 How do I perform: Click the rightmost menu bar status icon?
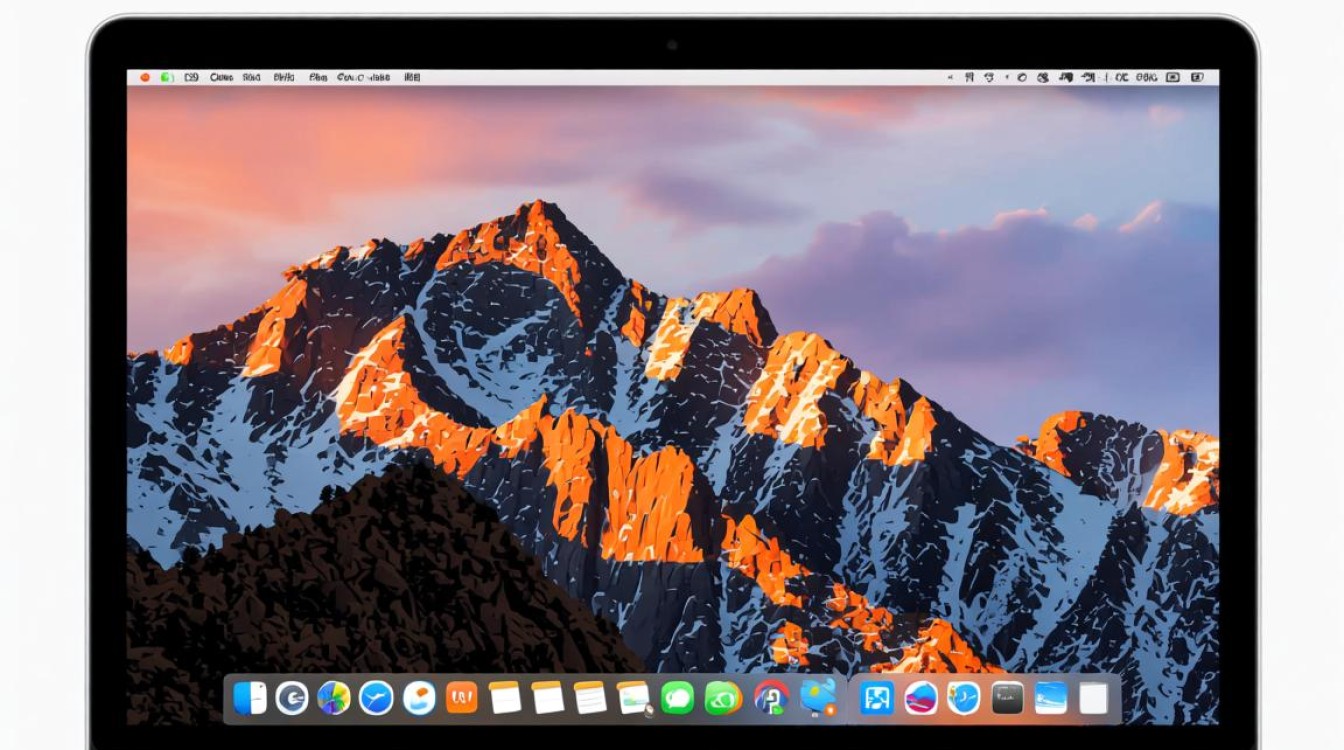(1197, 77)
